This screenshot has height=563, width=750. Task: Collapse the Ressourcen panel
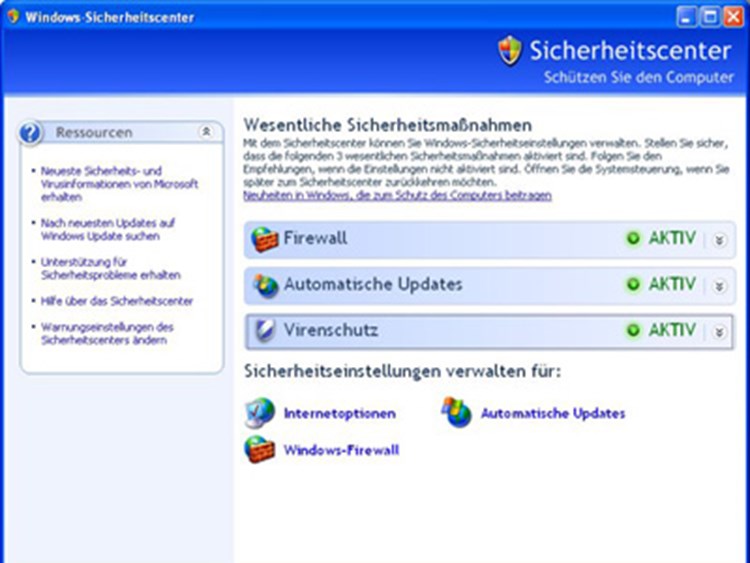[x=206, y=132]
